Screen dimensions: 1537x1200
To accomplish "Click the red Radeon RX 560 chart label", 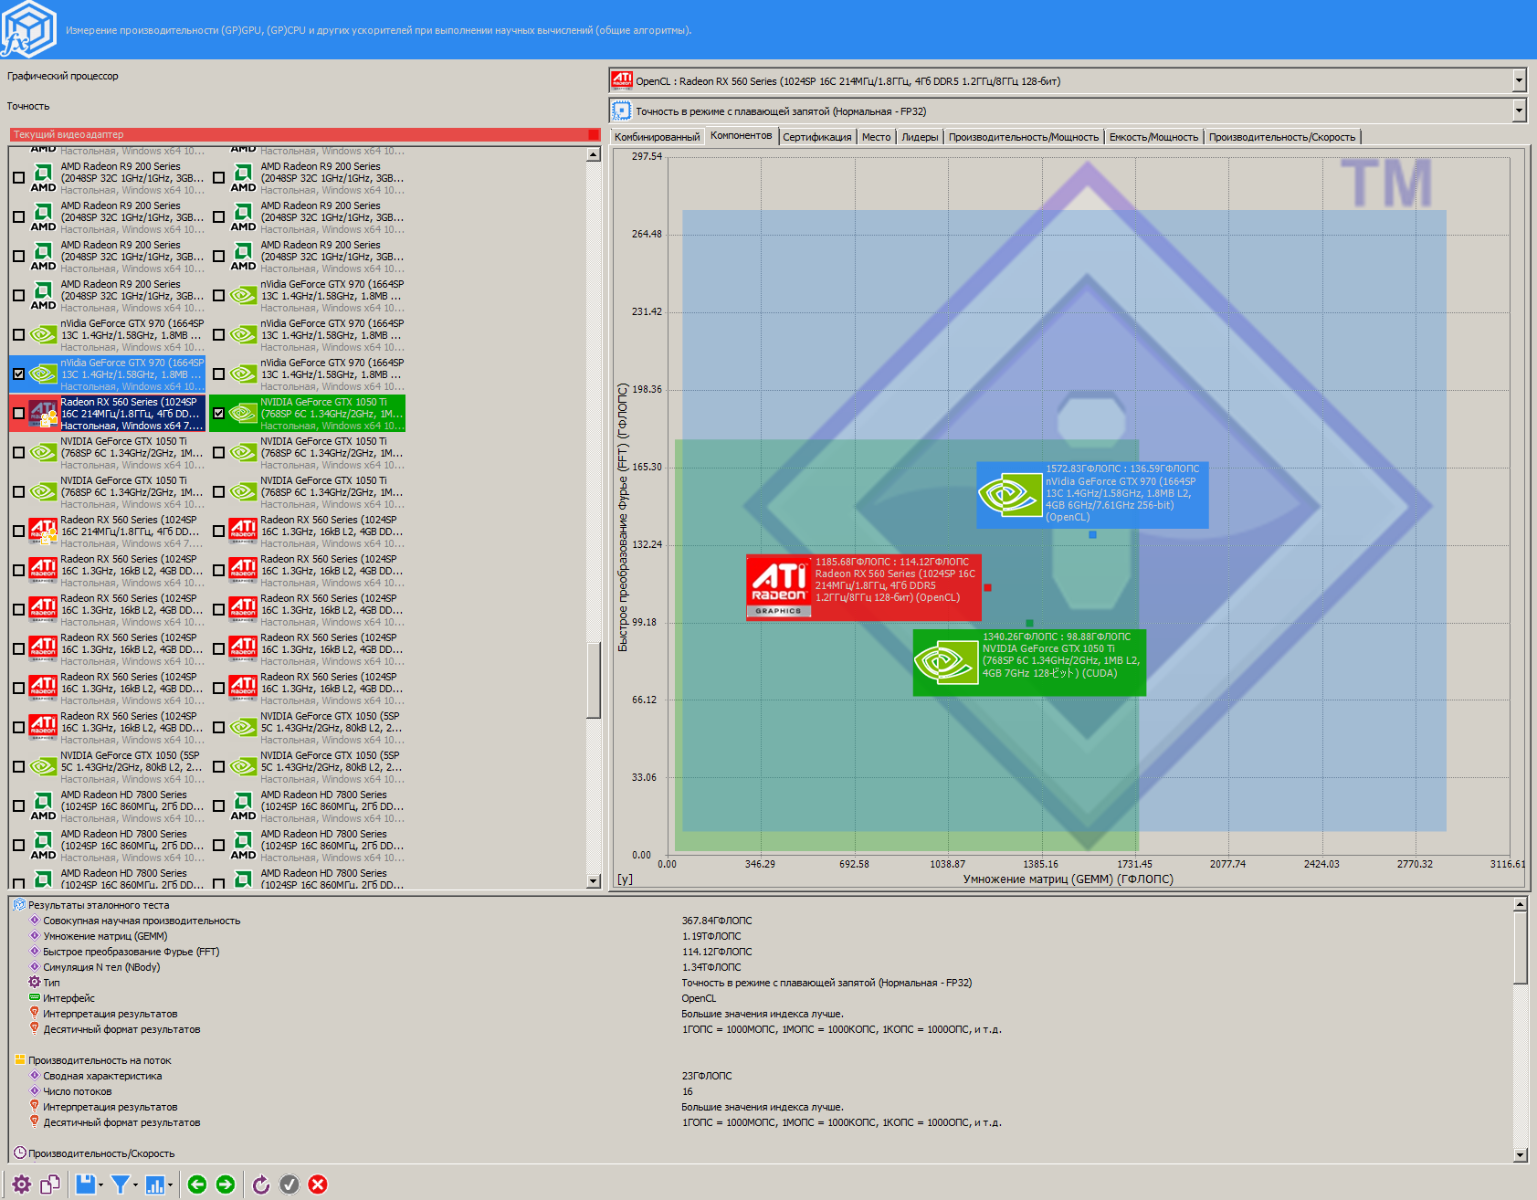I will (x=863, y=587).
